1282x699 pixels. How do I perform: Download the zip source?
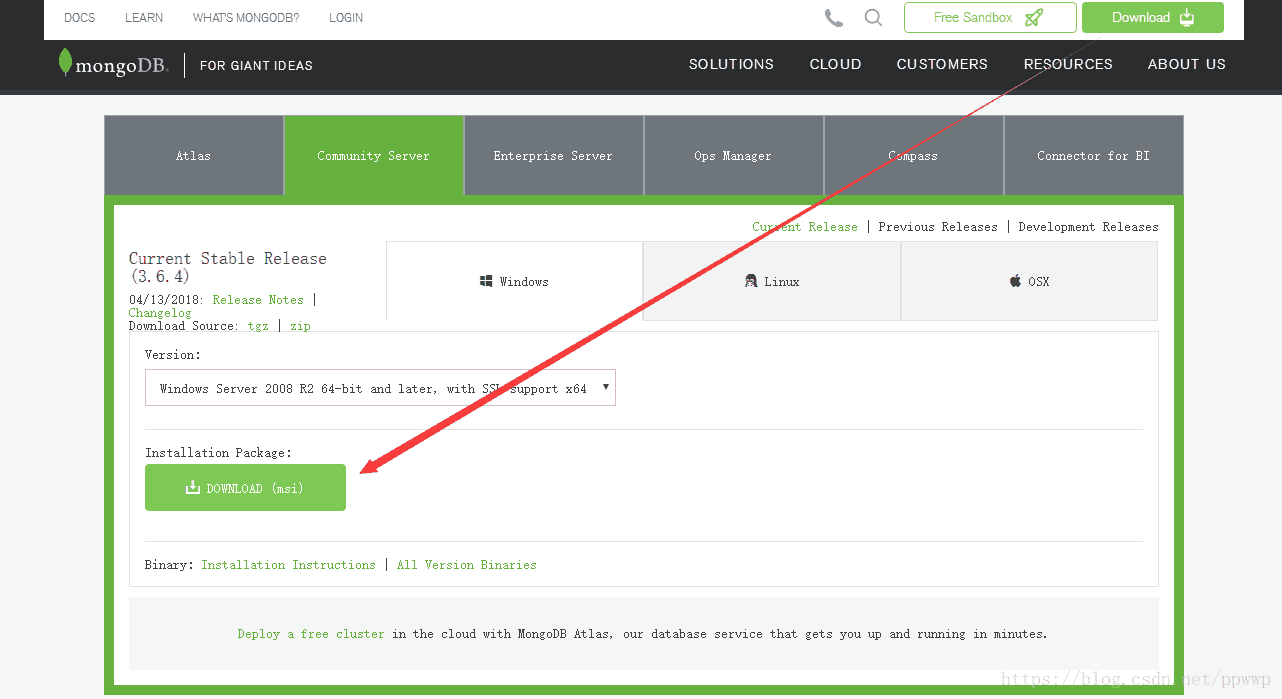[300, 326]
